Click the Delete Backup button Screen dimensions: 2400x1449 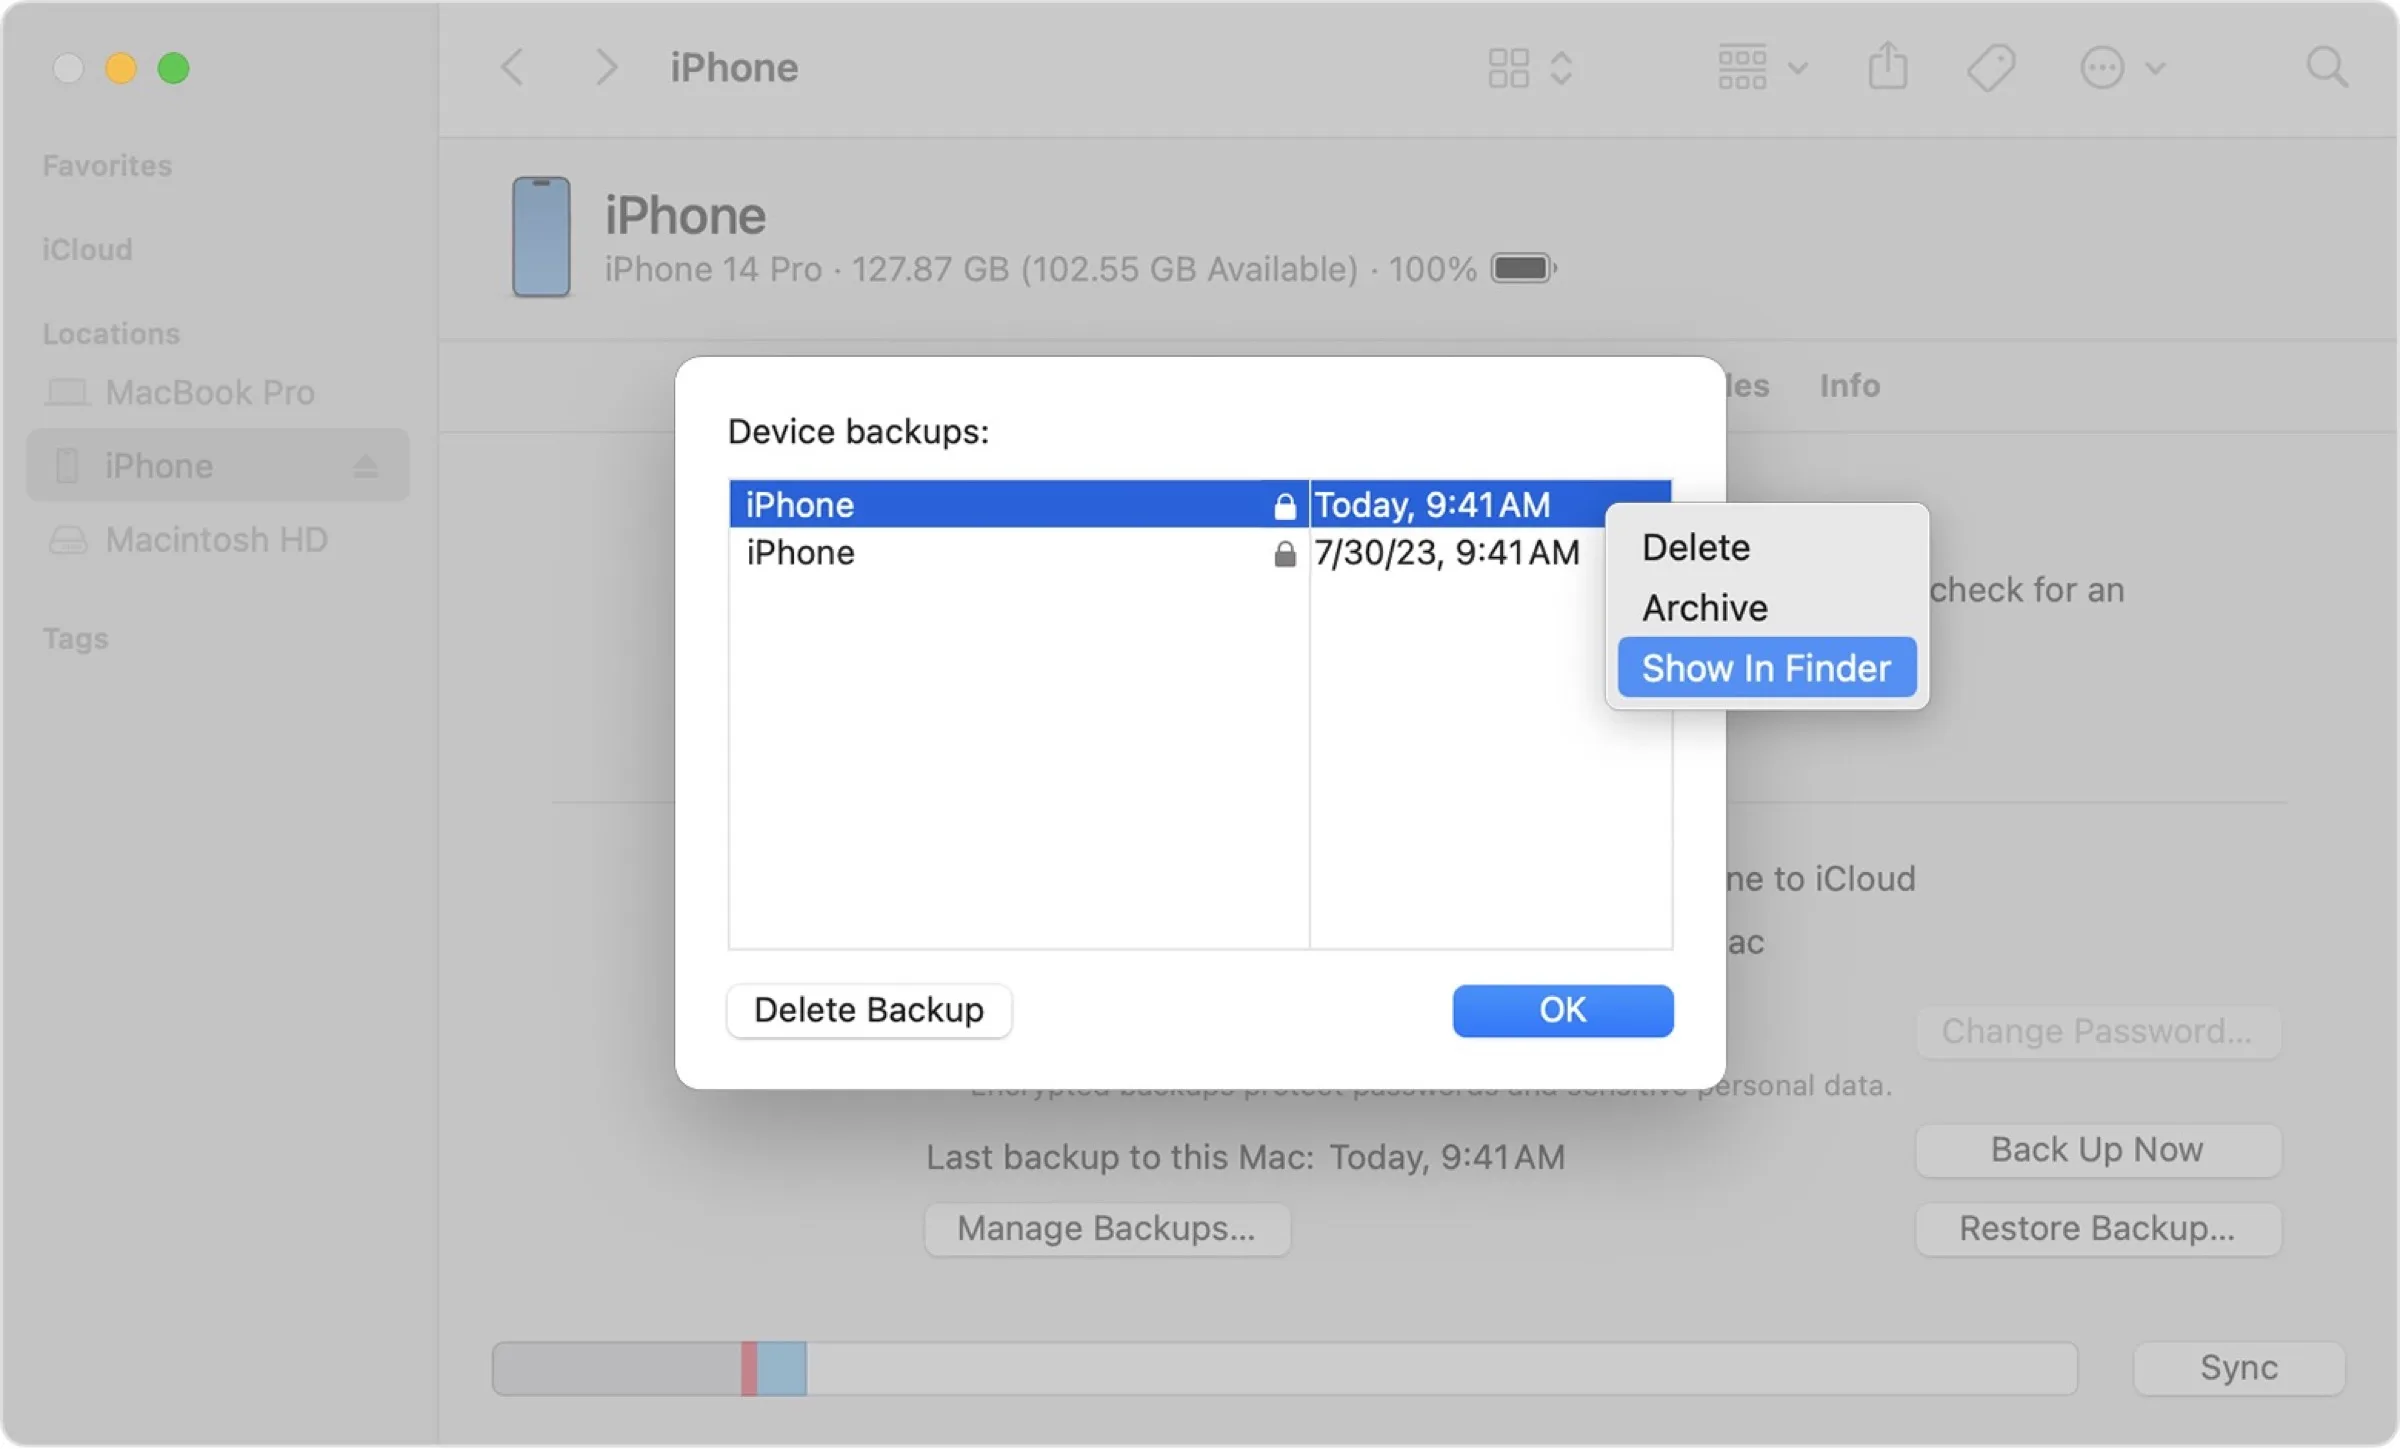click(x=869, y=1010)
